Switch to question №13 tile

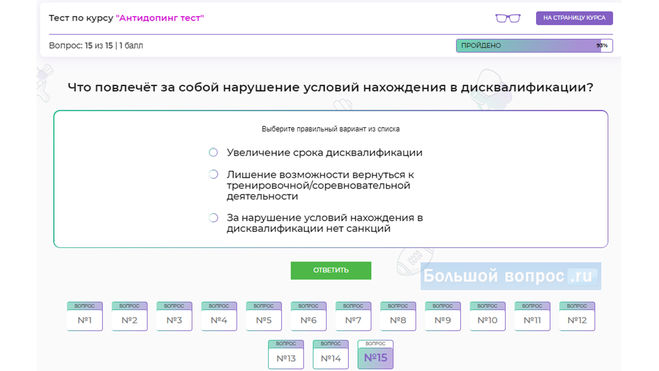click(x=286, y=355)
